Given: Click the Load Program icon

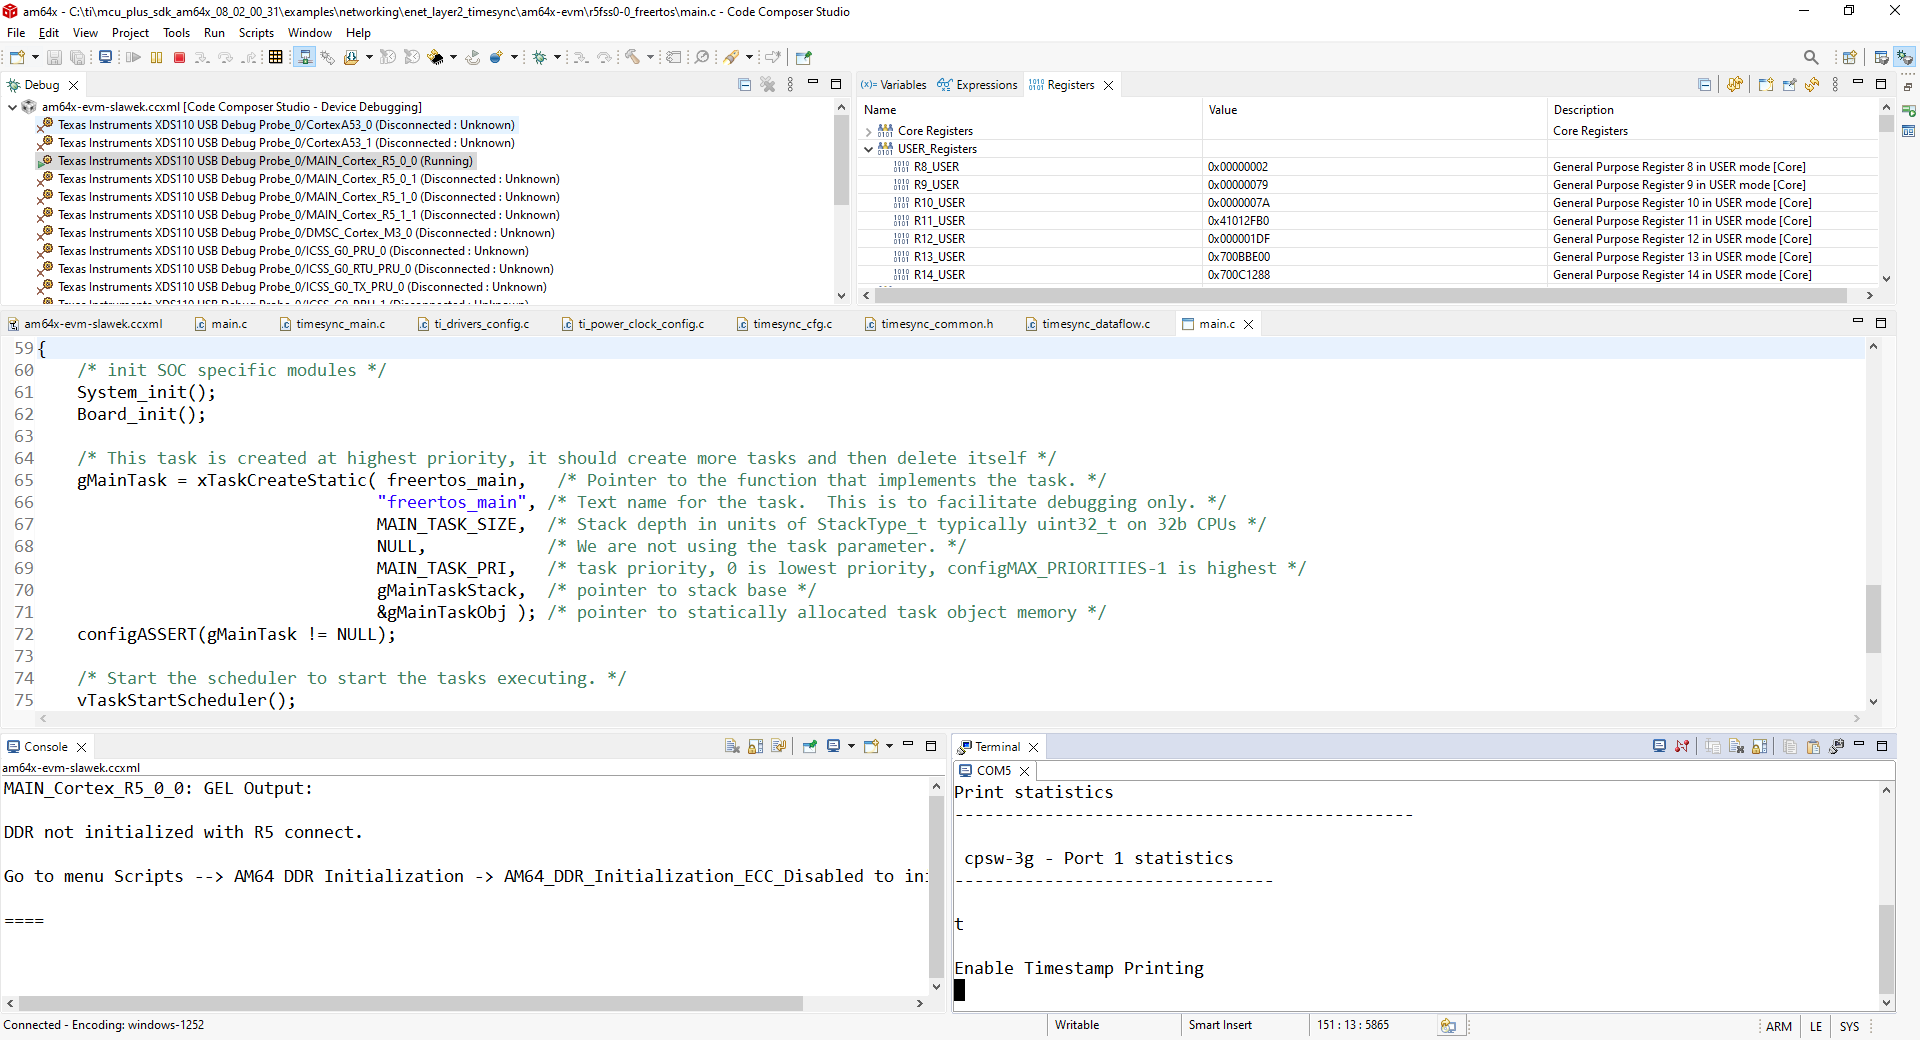Looking at the screenshot, I should [x=351, y=57].
